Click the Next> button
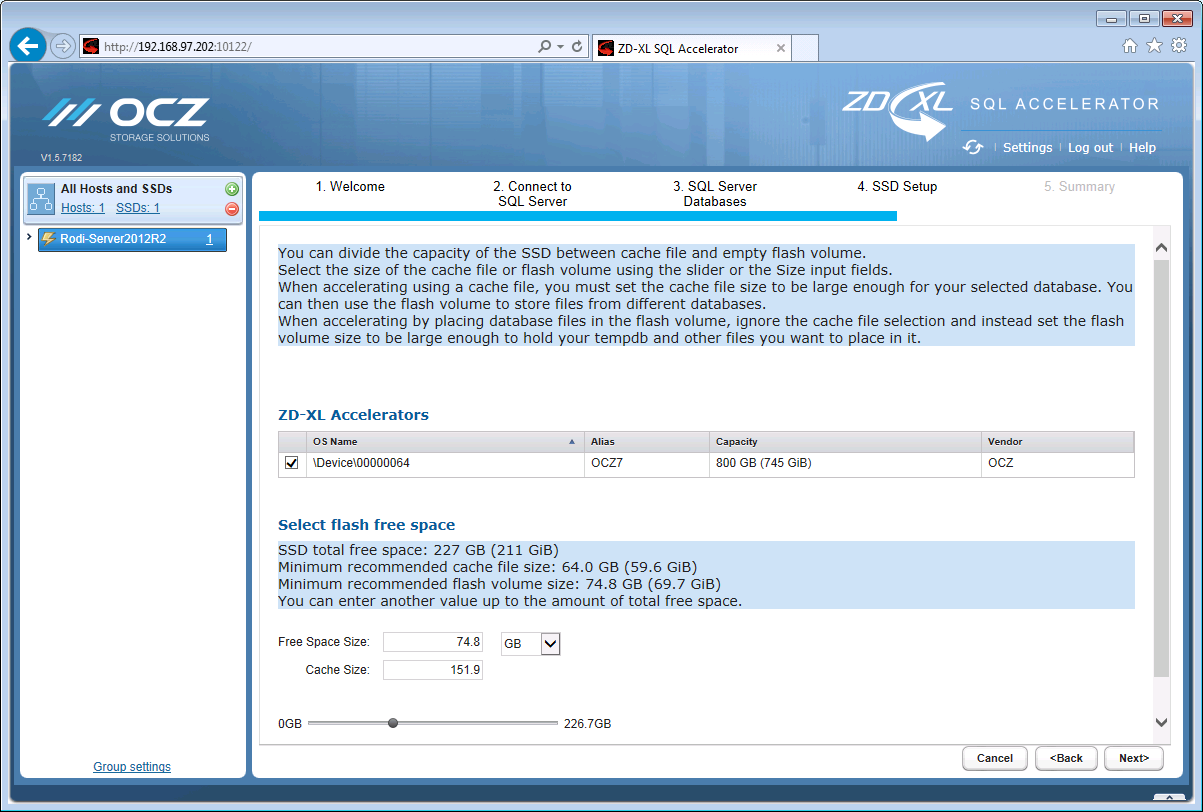 click(1134, 758)
